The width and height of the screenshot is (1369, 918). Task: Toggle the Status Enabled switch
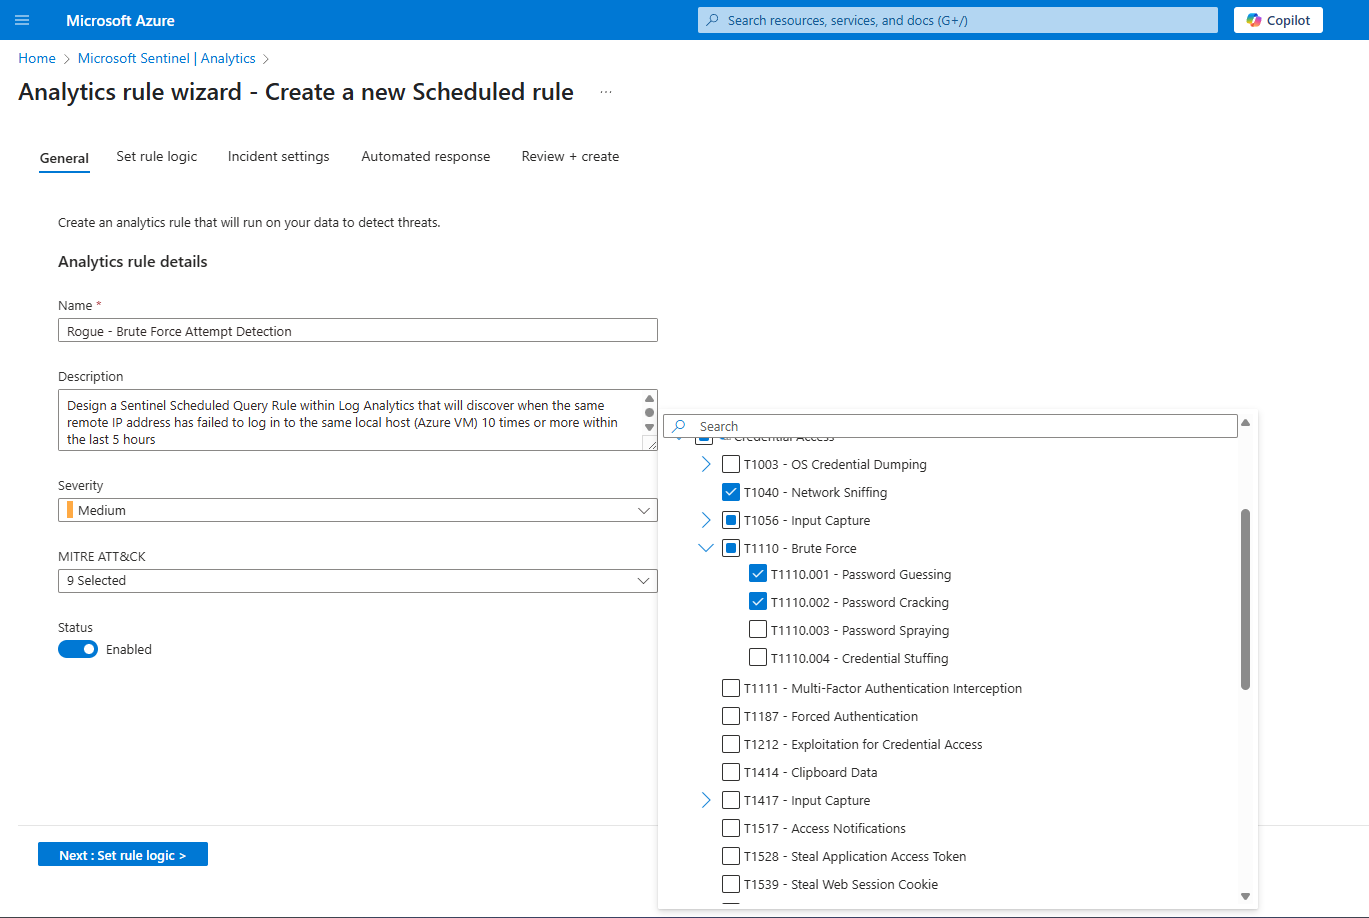[x=78, y=649]
